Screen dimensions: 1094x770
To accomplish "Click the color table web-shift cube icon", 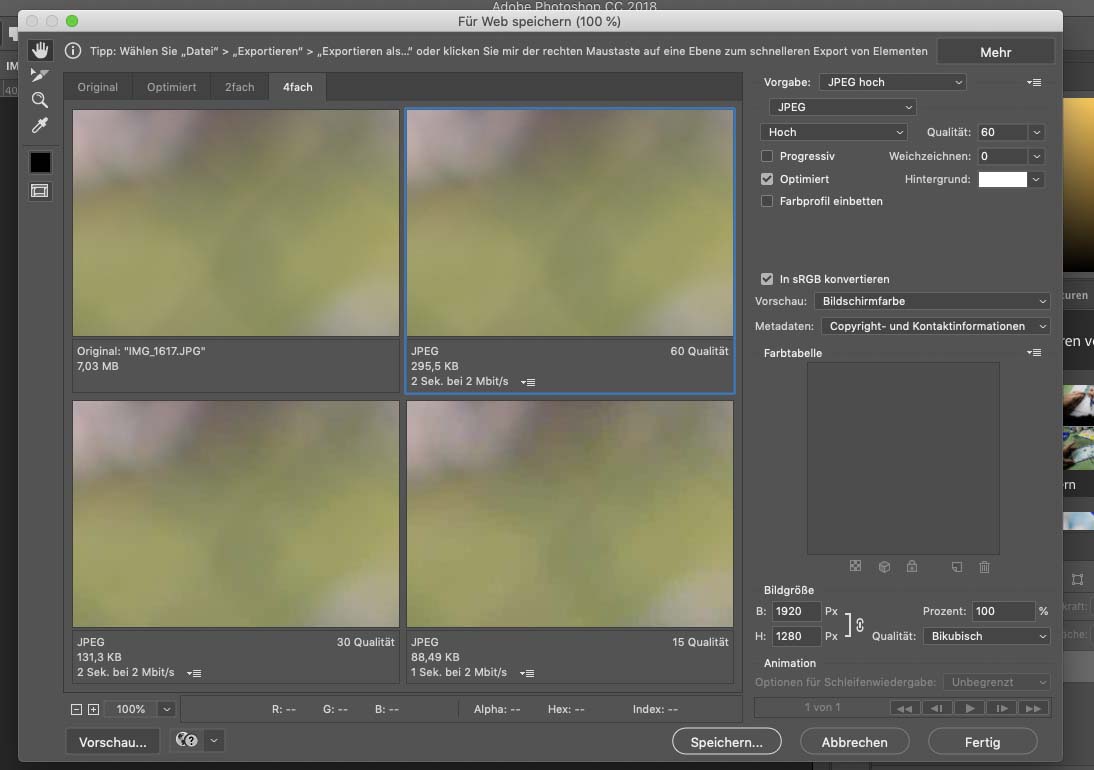I will tap(884, 566).
